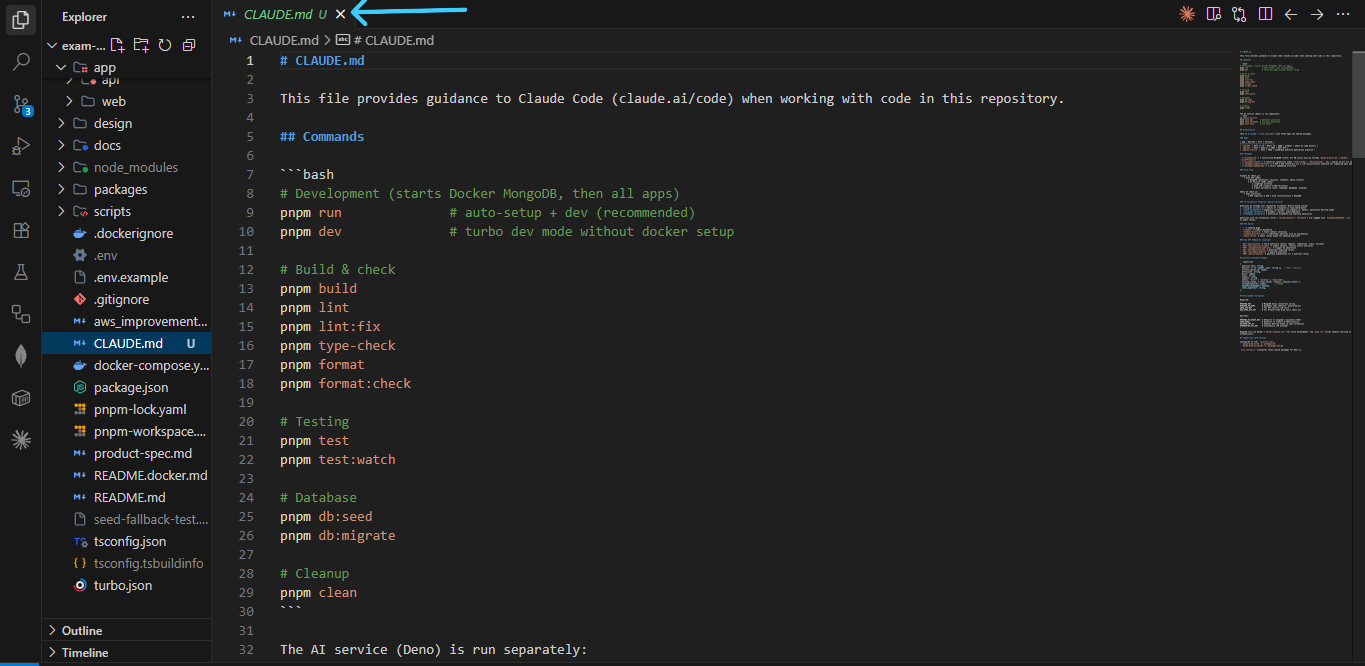Navigate back with the left arrow
The height and width of the screenshot is (666, 1365).
coord(1291,14)
